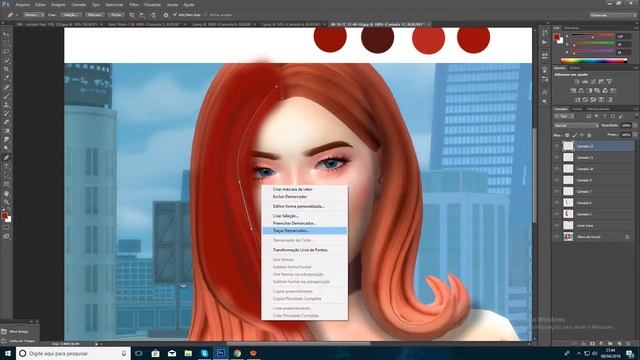The height and width of the screenshot is (360, 640).
Task: Click lock transparent pixels icon
Action: point(567,135)
